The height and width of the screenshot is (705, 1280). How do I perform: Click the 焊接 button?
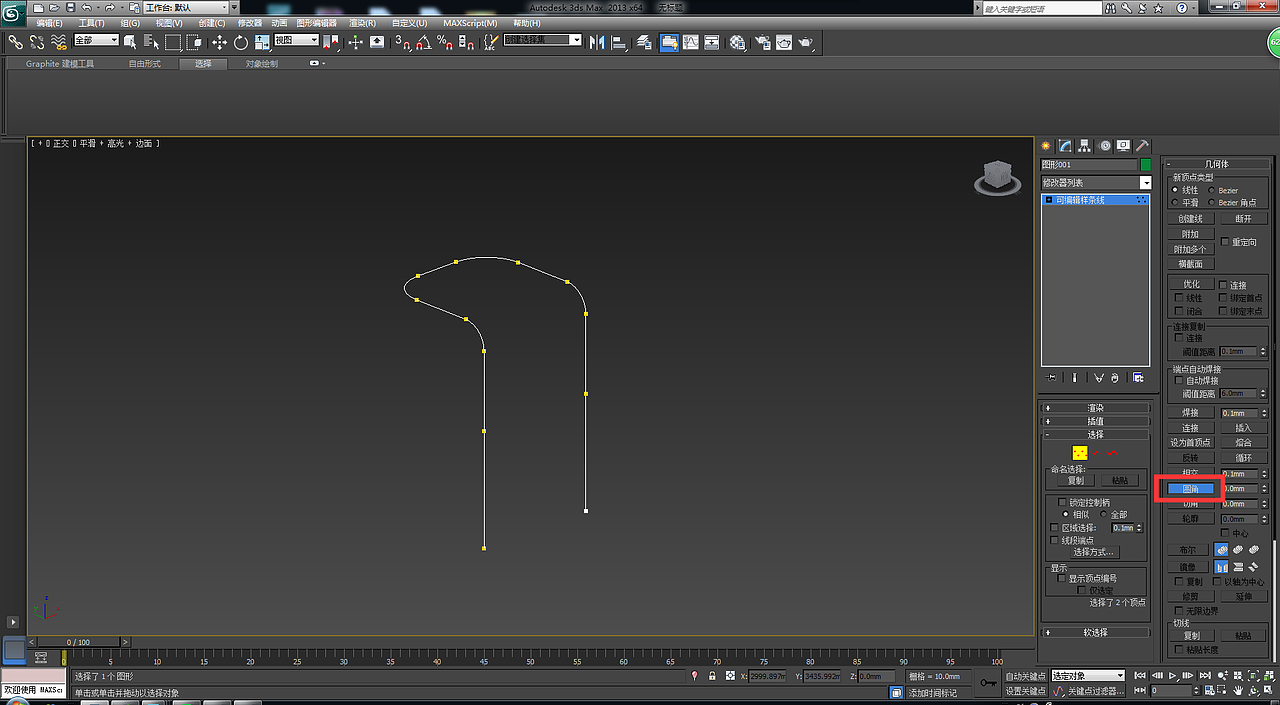tap(1190, 412)
